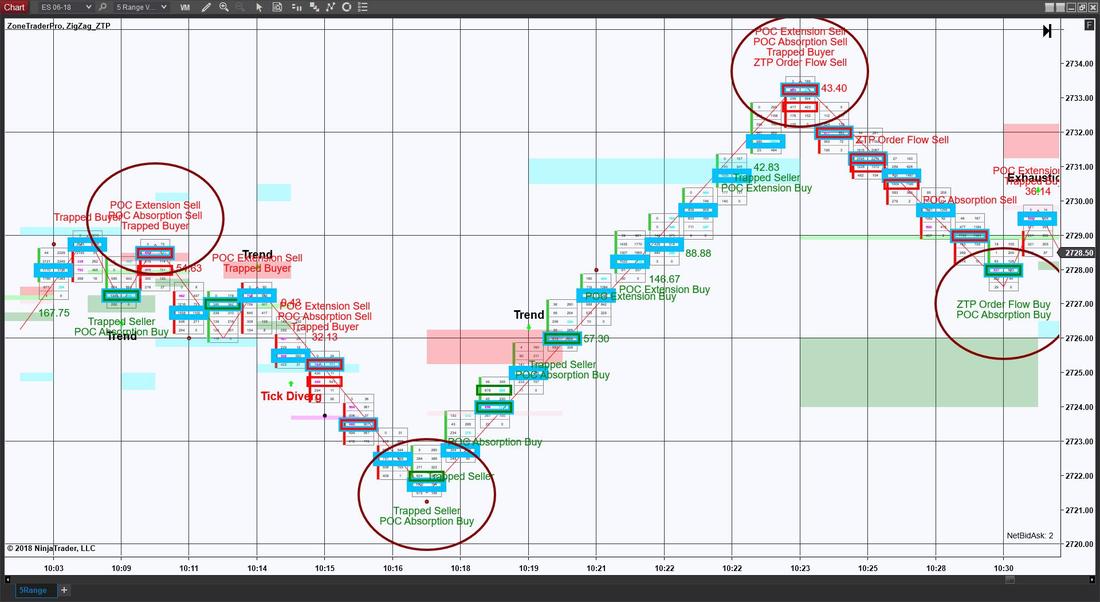Viewport: 1100px width, 602px height.
Task: Click the zoom out magnifier icon
Action: point(240,7)
